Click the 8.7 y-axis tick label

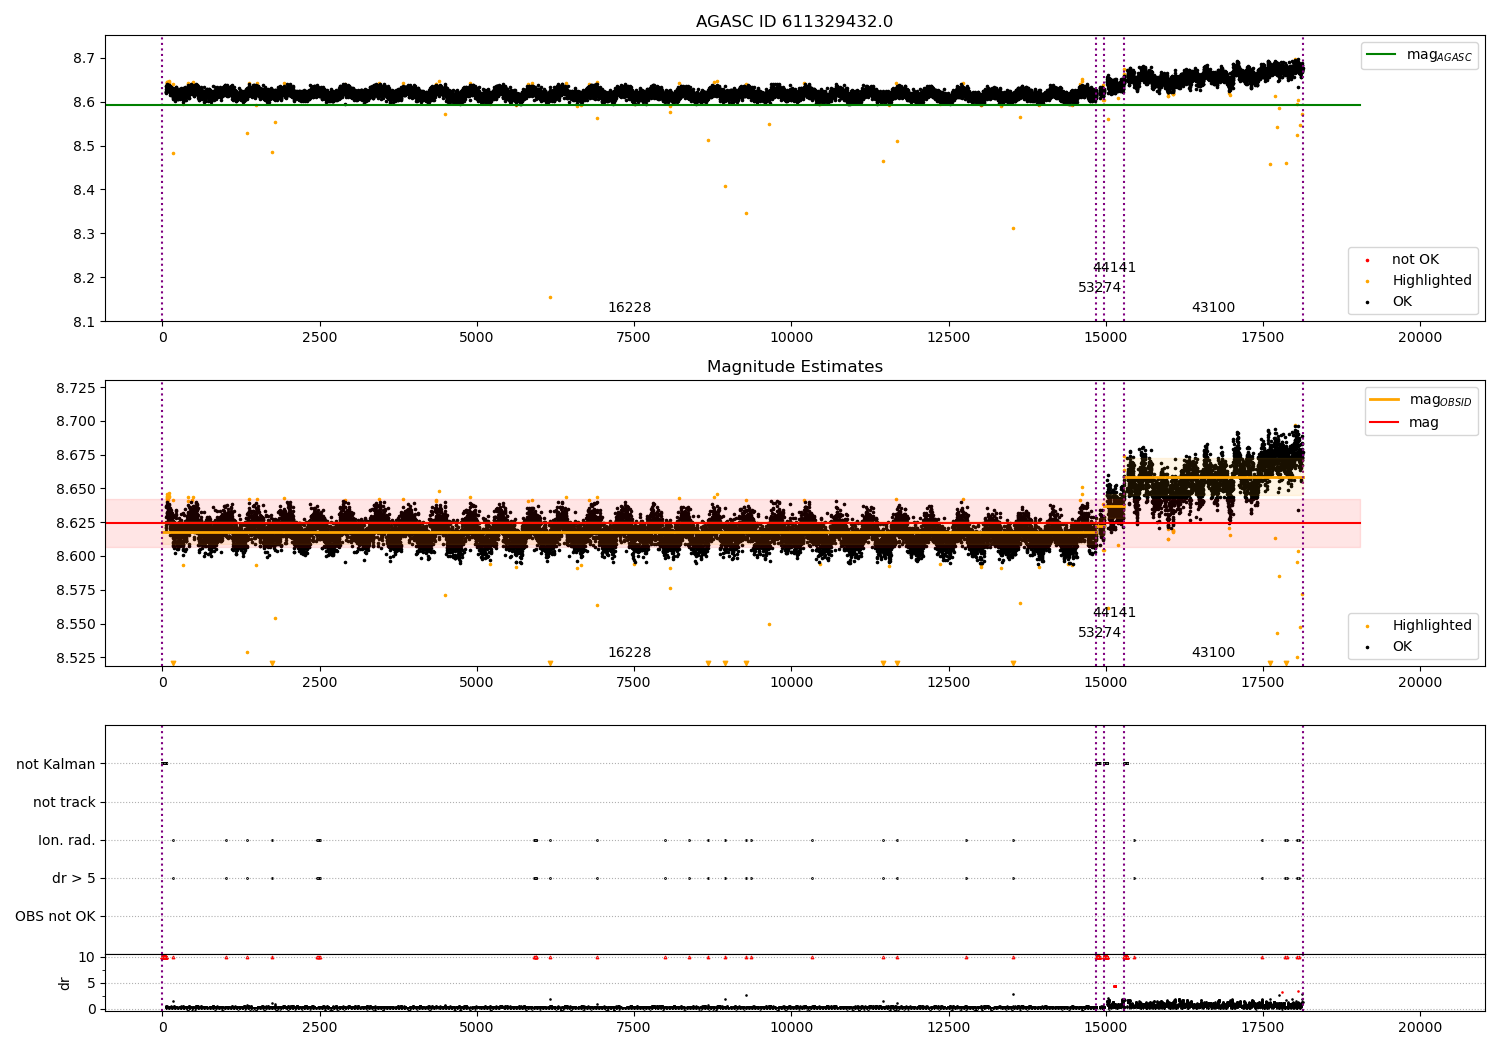(84, 58)
